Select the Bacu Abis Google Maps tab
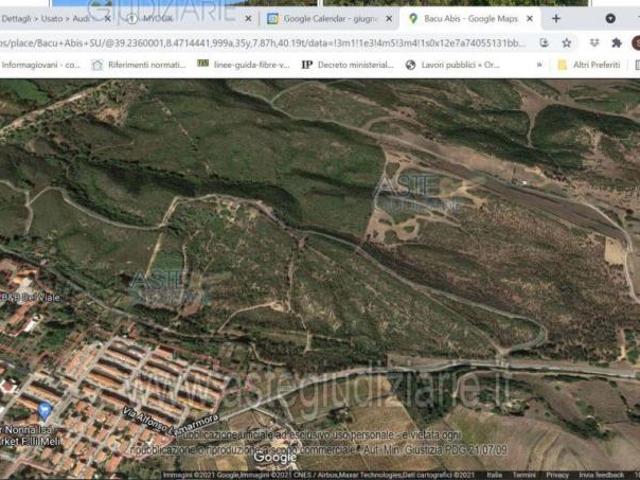640x480 pixels. click(470, 19)
